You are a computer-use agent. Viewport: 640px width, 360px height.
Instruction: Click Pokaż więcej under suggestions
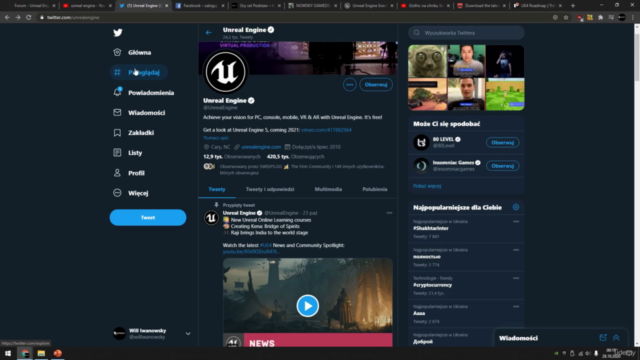(427, 186)
